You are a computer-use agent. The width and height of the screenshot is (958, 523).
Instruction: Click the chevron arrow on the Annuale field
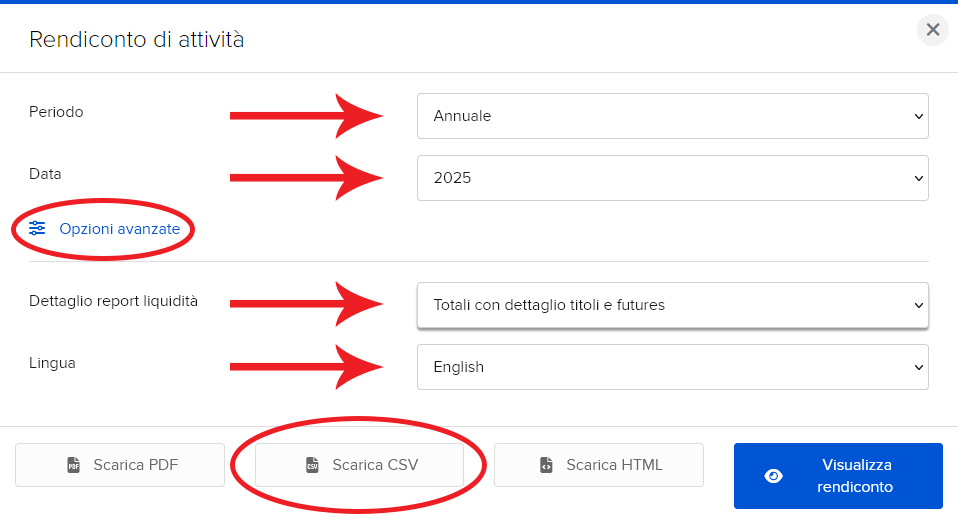pos(918,116)
